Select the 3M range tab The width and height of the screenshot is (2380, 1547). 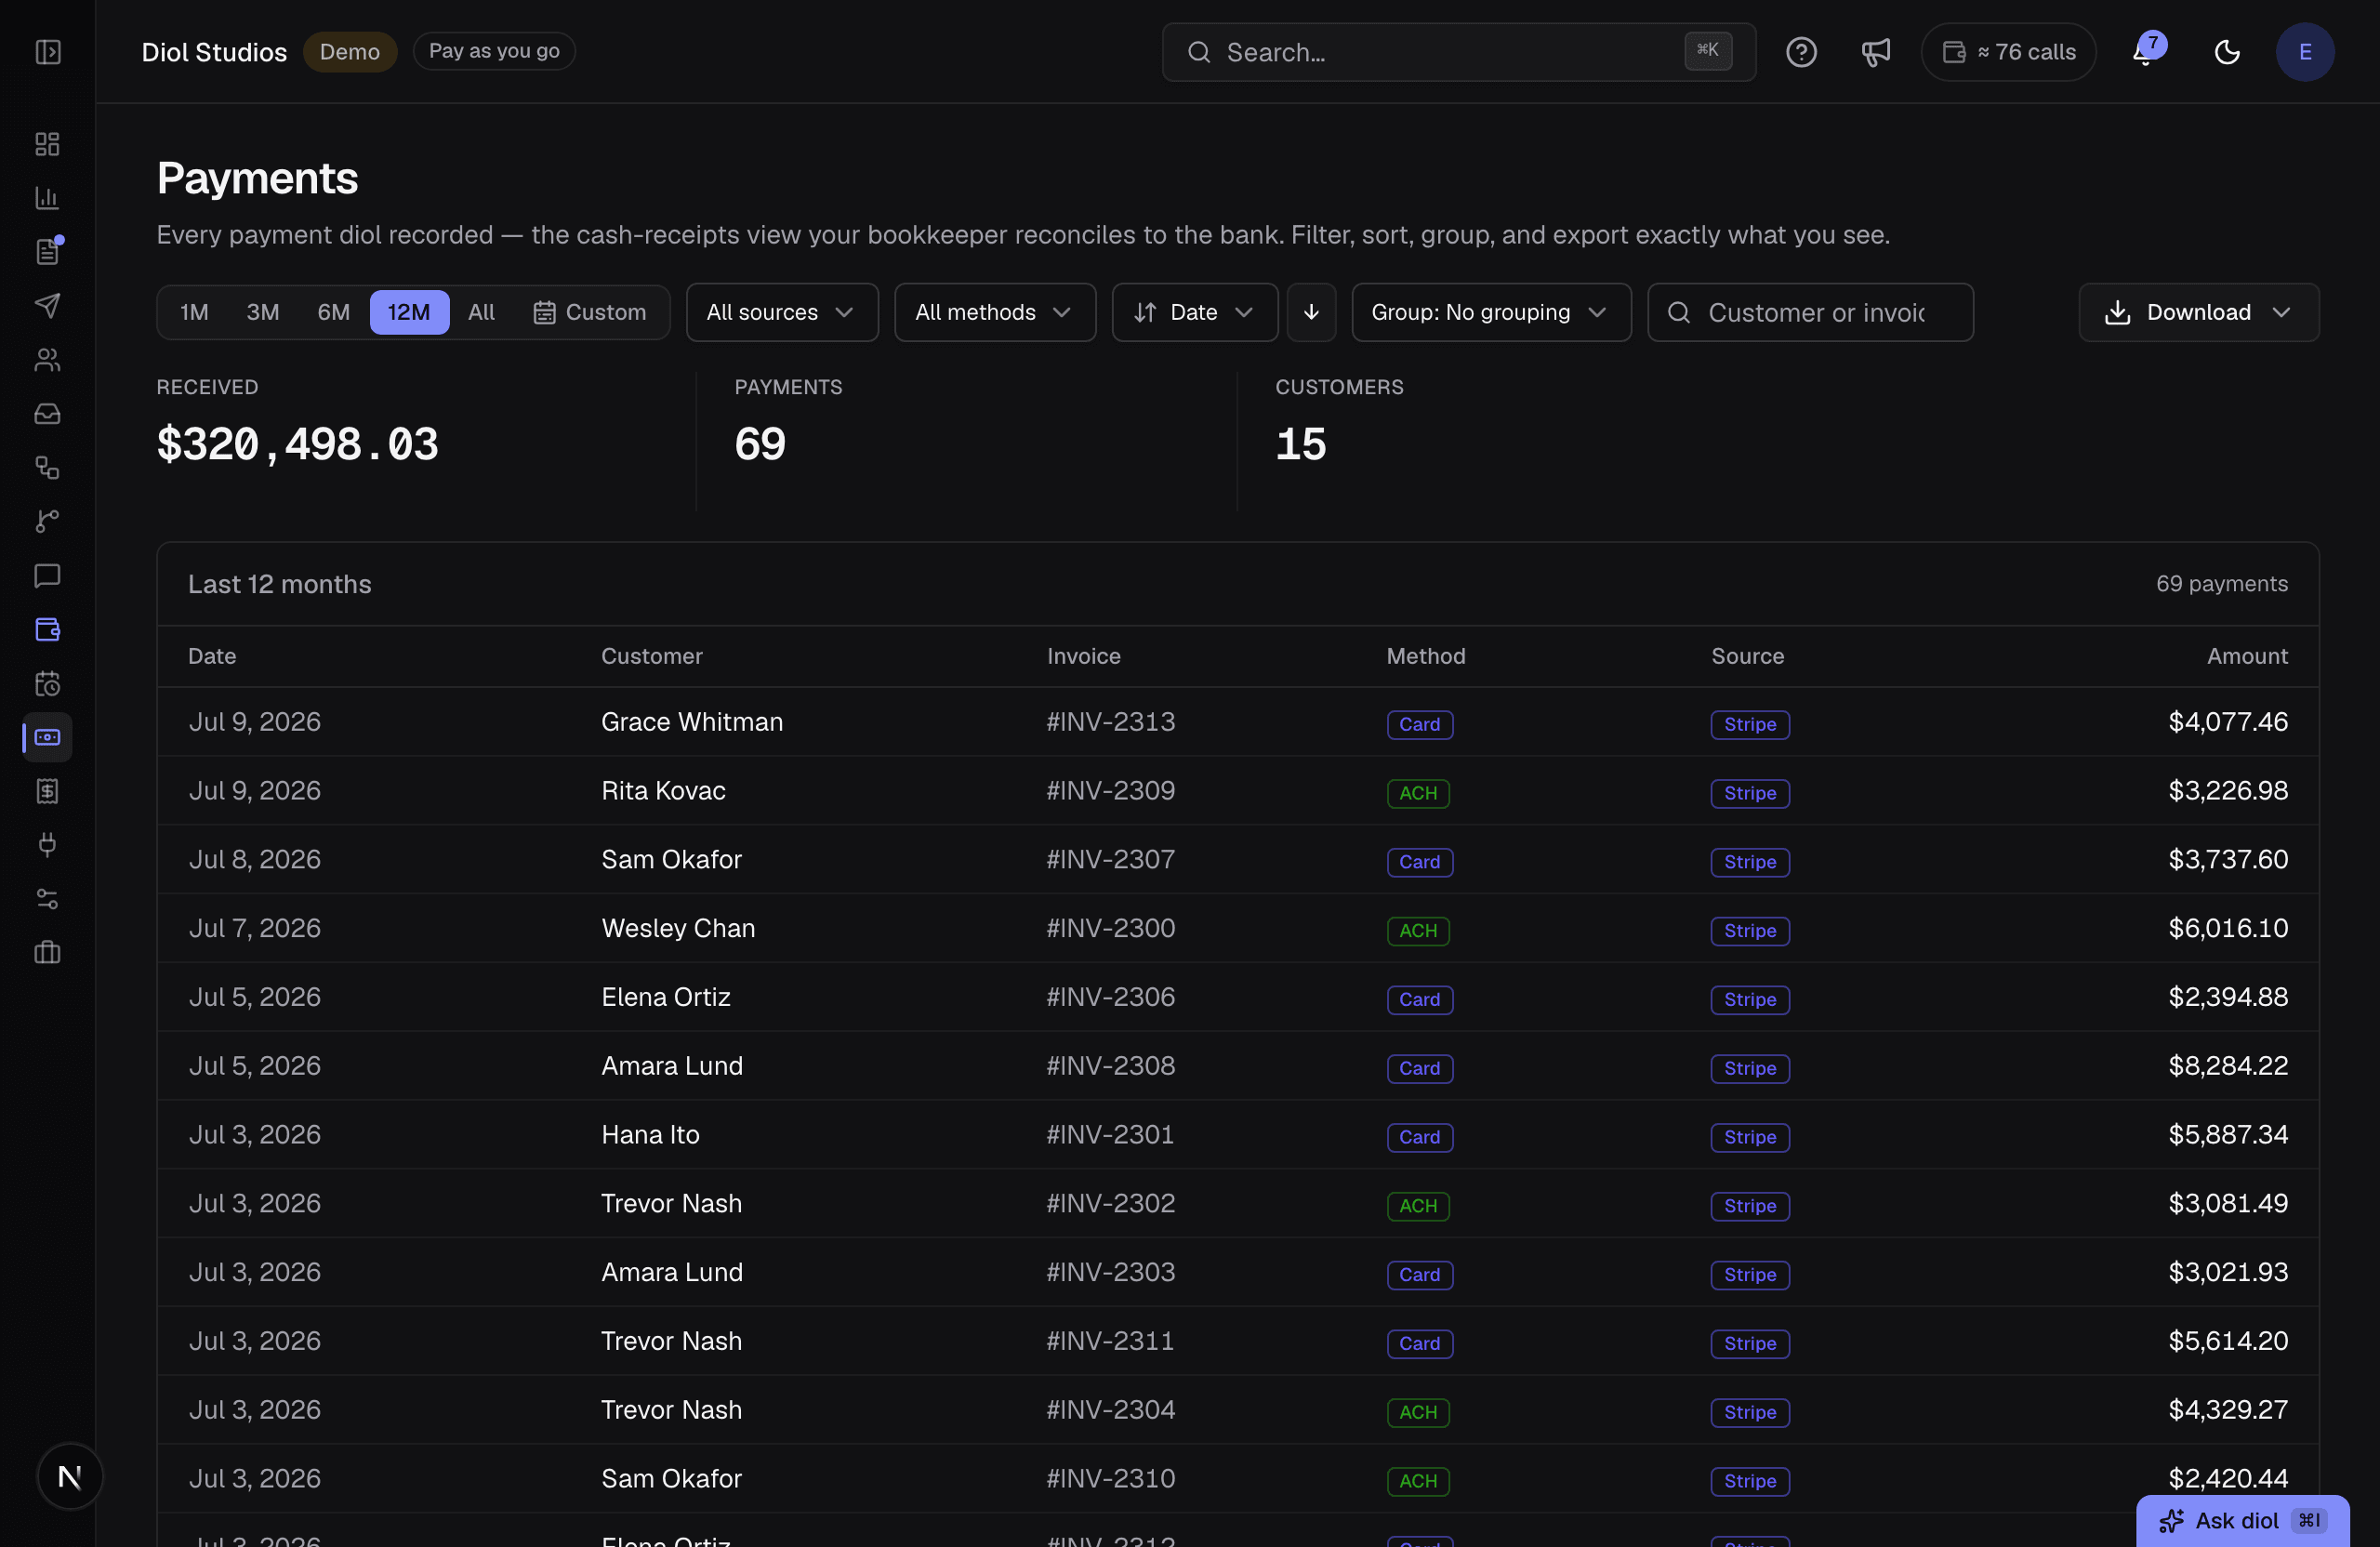tap(263, 312)
